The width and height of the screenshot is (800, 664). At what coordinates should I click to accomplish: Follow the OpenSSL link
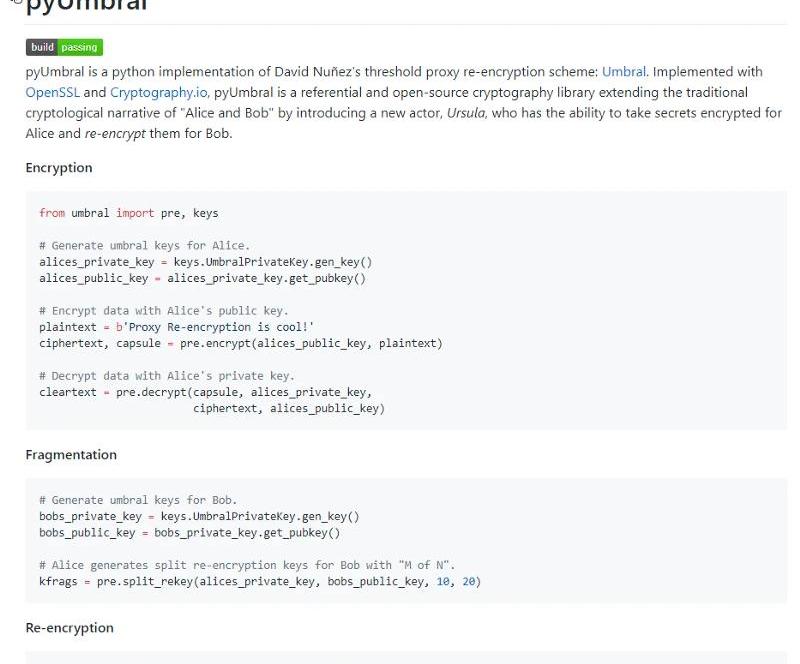[x=53, y=92]
